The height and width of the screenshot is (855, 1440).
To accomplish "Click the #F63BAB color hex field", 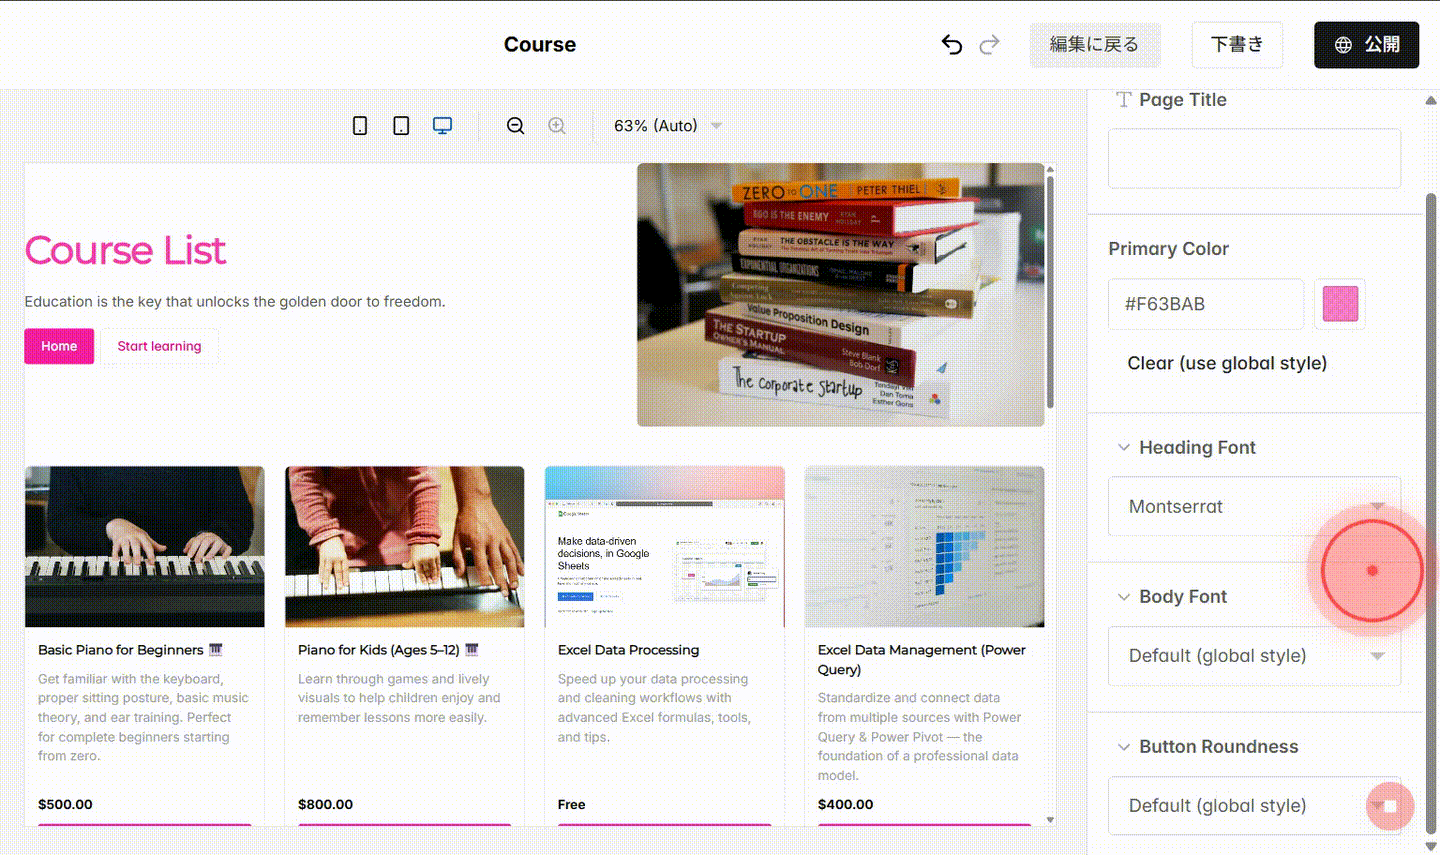I will (x=1206, y=304).
